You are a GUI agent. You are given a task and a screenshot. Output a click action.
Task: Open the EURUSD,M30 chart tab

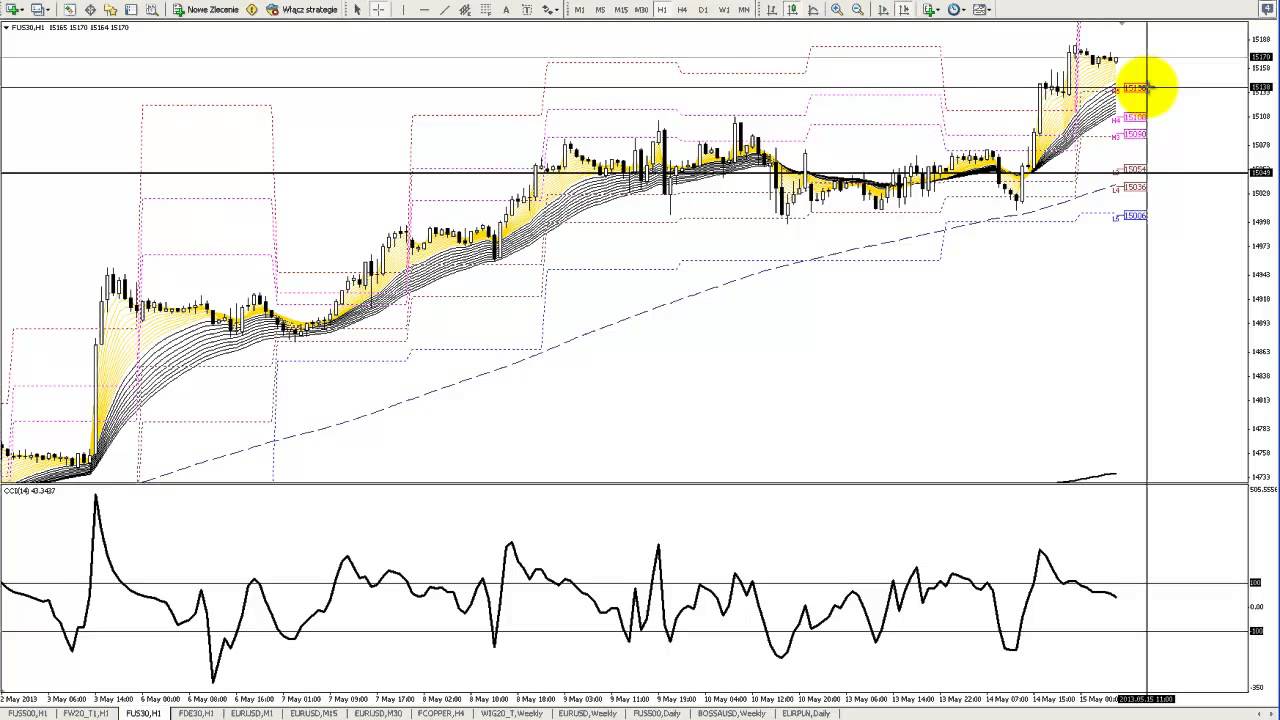tap(377, 713)
